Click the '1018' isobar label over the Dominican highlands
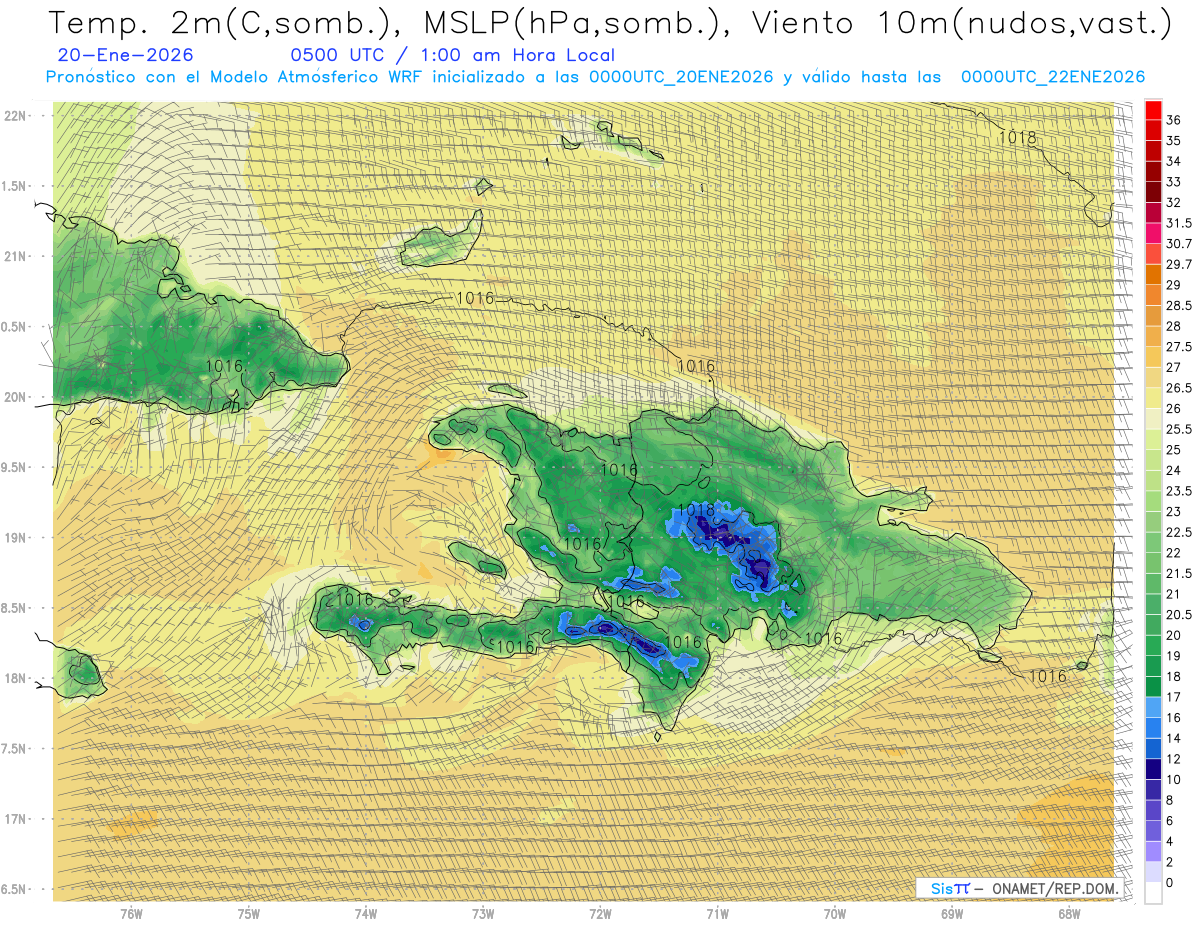Viewport: 1200px width, 927px height. click(696, 509)
